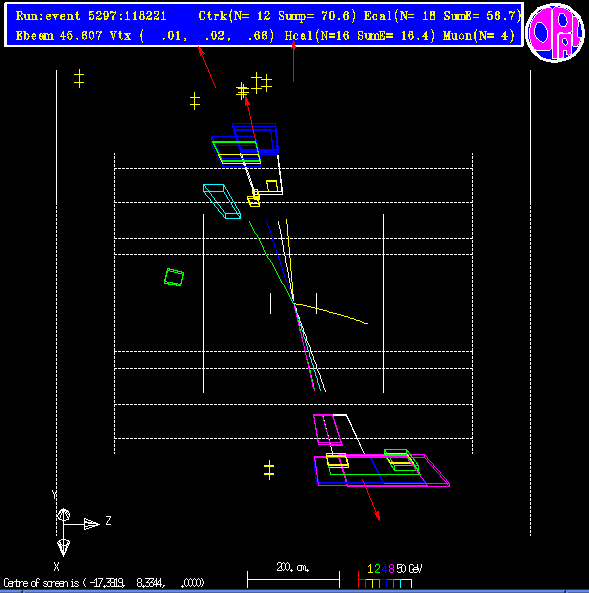
Task: Click the Run:event 5297:118221 header text
Action: pos(91,16)
